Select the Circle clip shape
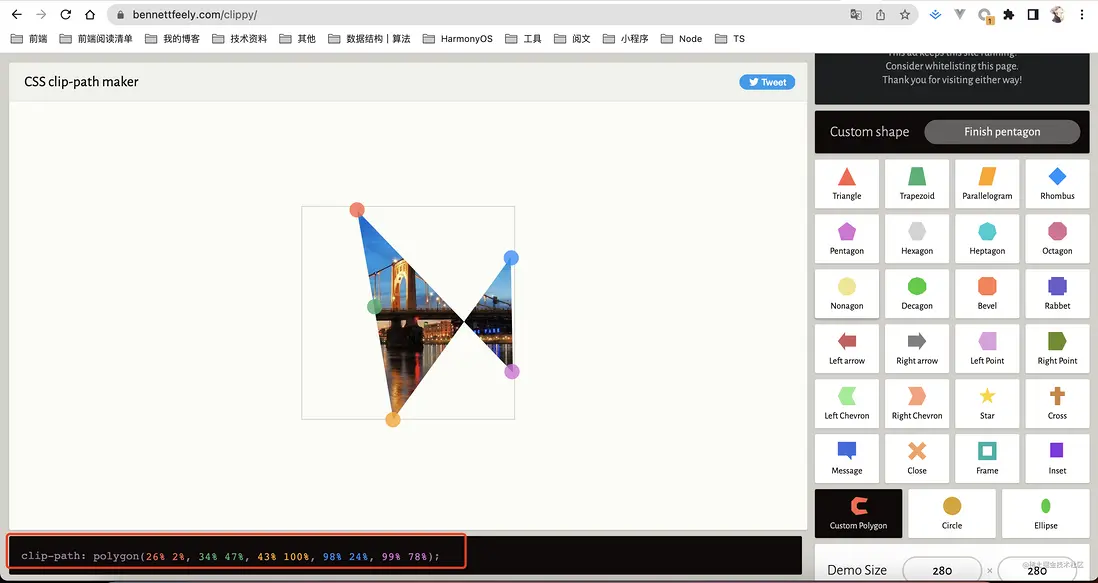This screenshot has width=1098, height=583. pyautogui.click(x=952, y=513)
